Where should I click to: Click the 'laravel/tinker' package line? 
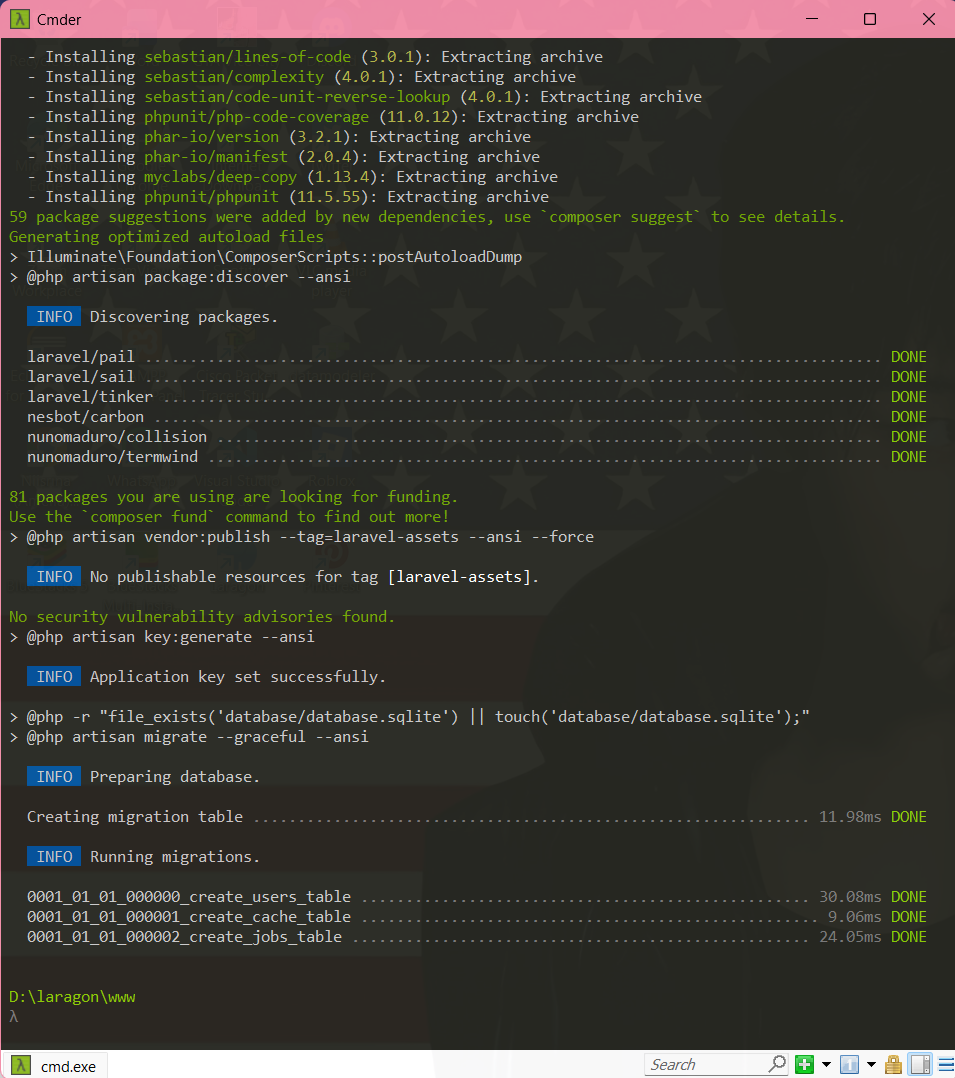point(476,397)
